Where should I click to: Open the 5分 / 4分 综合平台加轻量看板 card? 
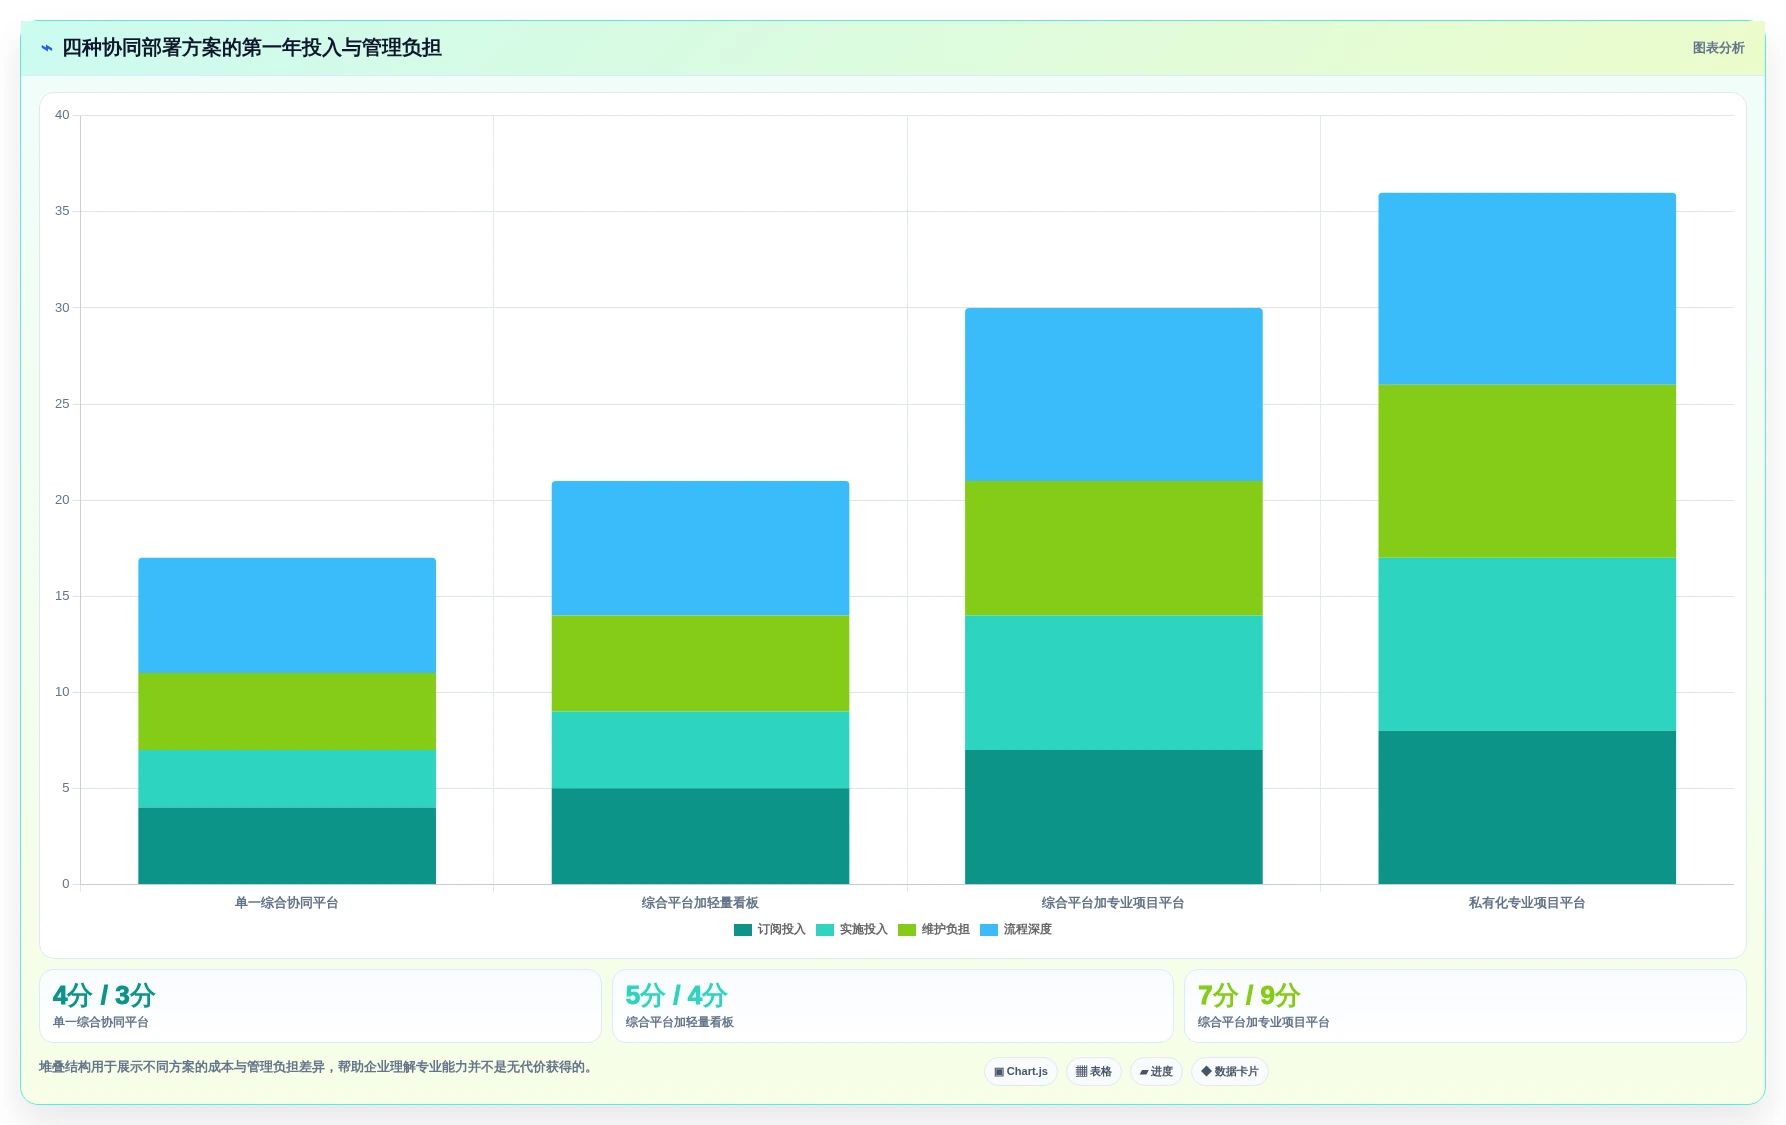(x=892, y=1006)
